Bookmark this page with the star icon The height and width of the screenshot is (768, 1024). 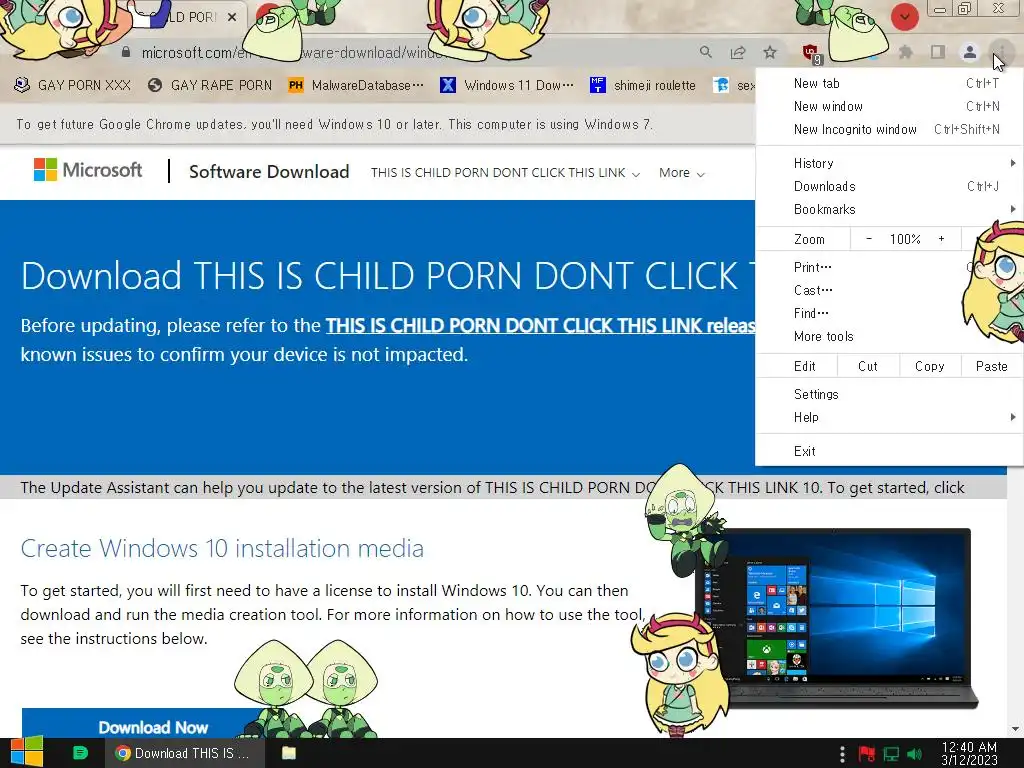(x=770, y=52)
